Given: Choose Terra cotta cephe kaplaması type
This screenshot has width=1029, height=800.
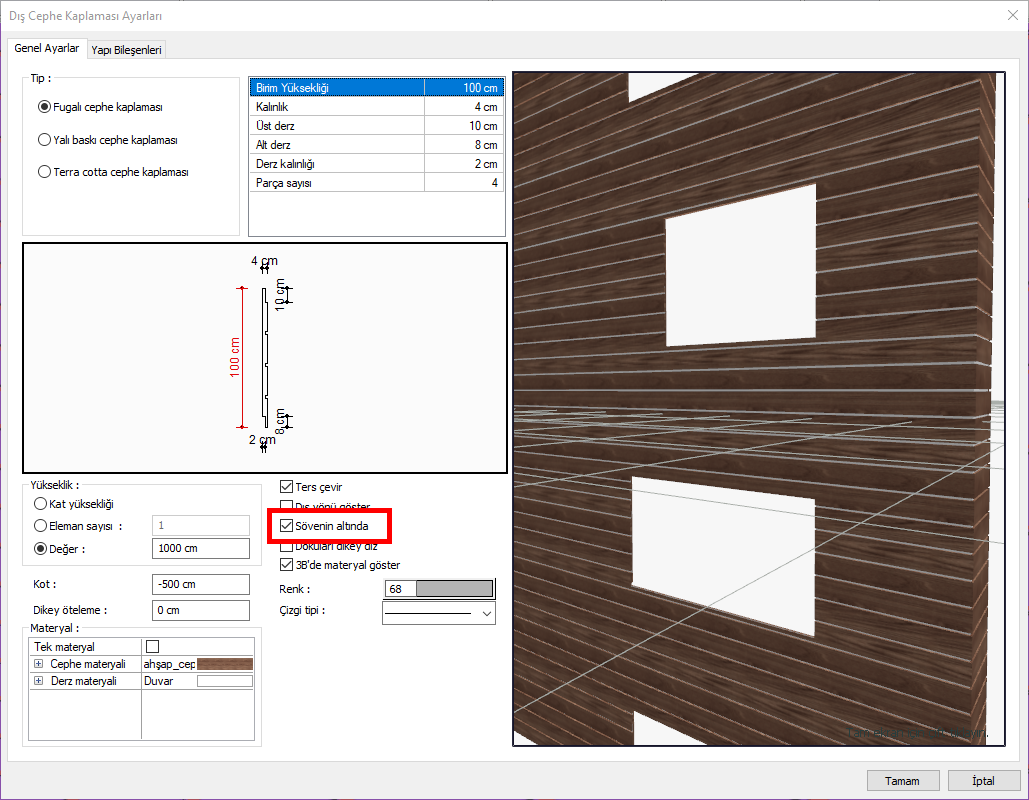Looking at the screenshot, I should coord(44,172).
